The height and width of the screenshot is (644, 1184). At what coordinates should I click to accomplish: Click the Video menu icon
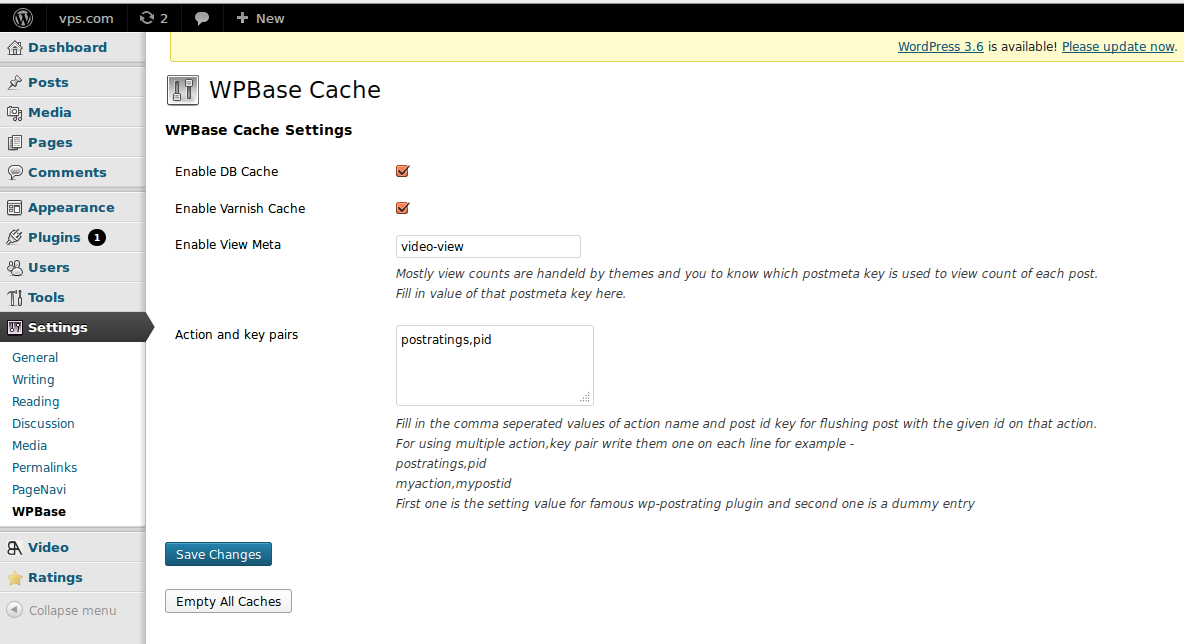click(14, 548)
